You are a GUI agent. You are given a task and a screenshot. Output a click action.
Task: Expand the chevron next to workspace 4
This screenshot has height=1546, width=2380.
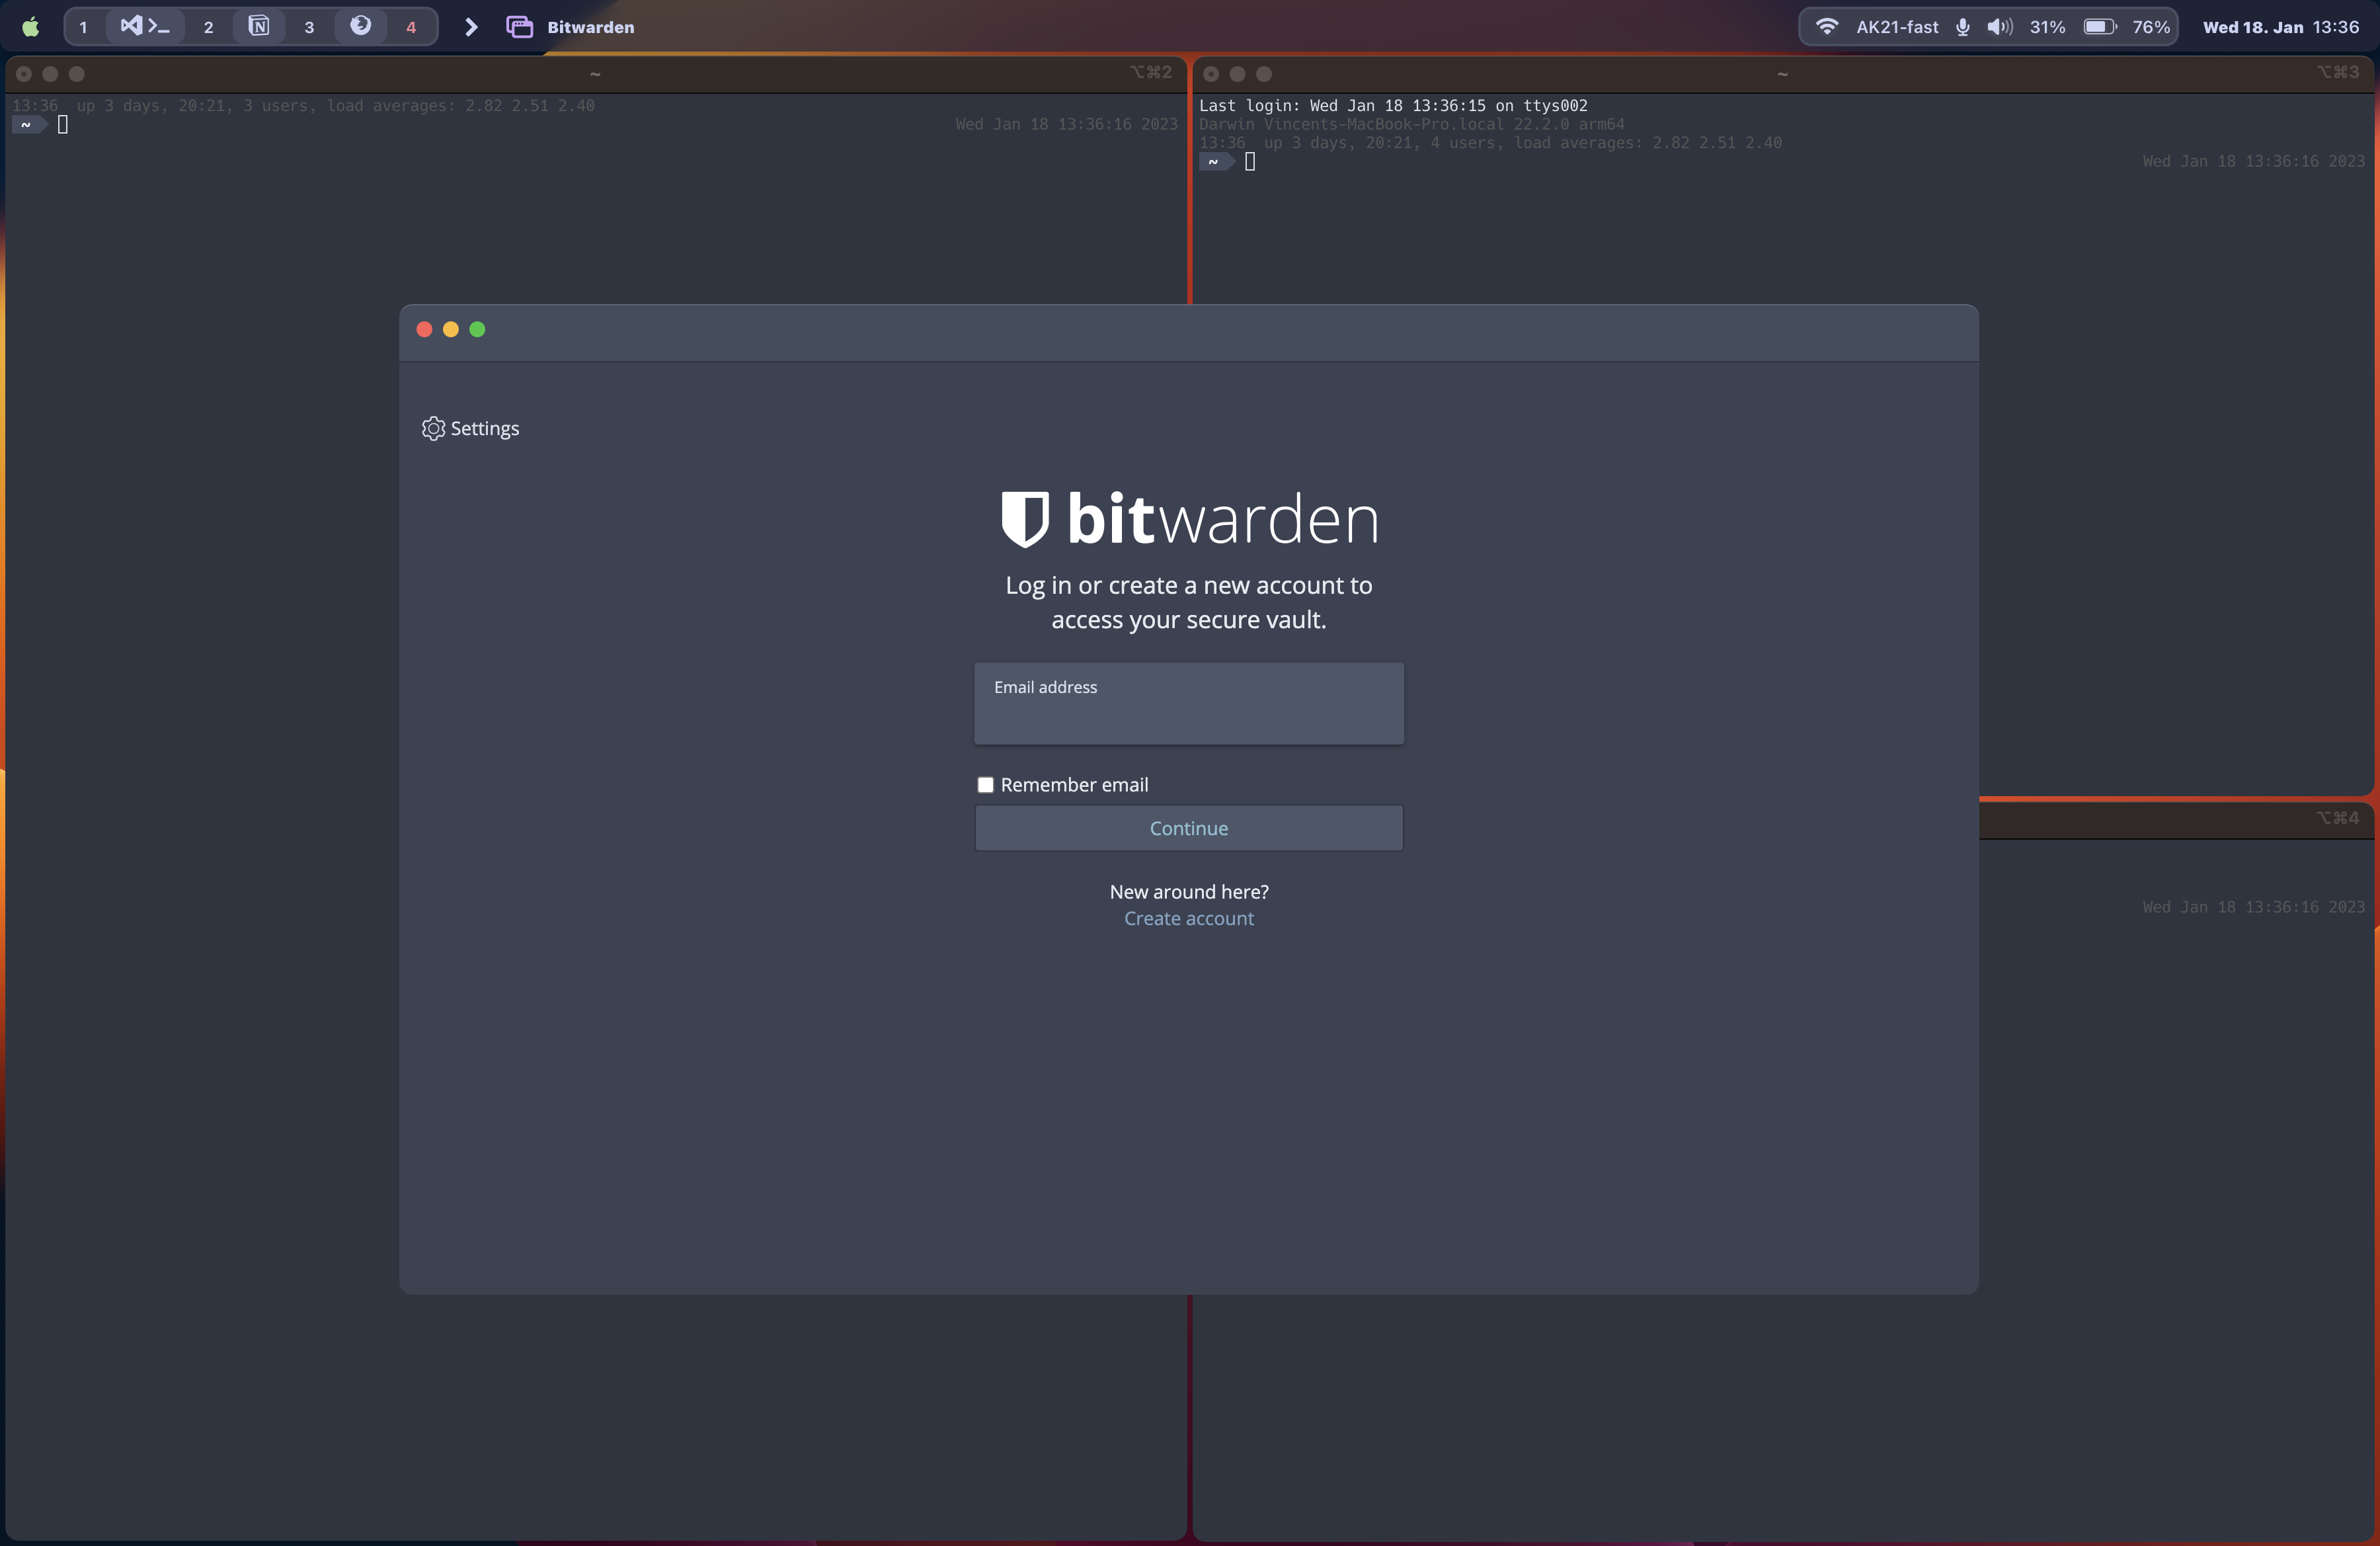pos(471,27)
